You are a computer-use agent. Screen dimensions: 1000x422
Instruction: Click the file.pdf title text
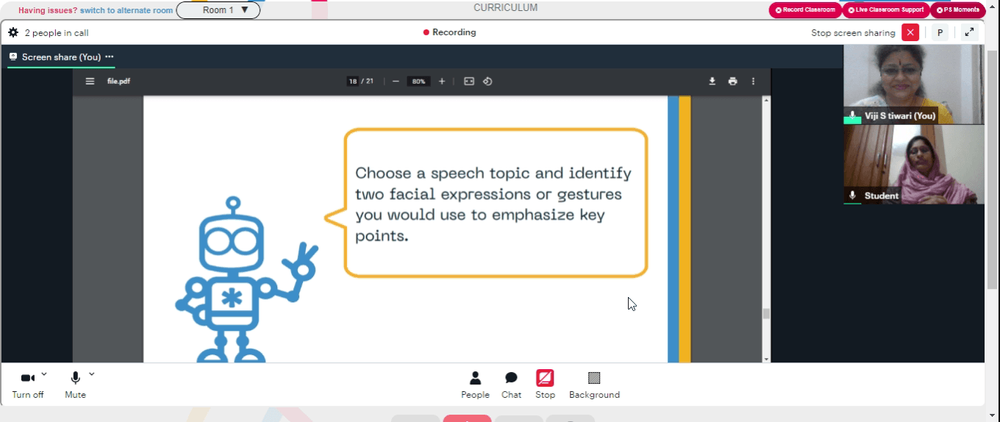click(x=119, y=82)
